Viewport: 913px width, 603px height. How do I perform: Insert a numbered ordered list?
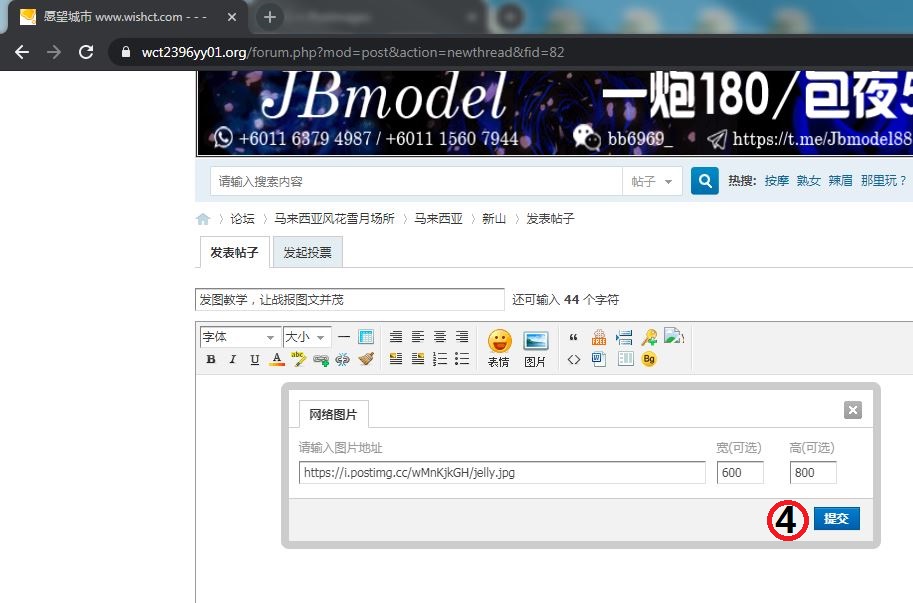440,359
